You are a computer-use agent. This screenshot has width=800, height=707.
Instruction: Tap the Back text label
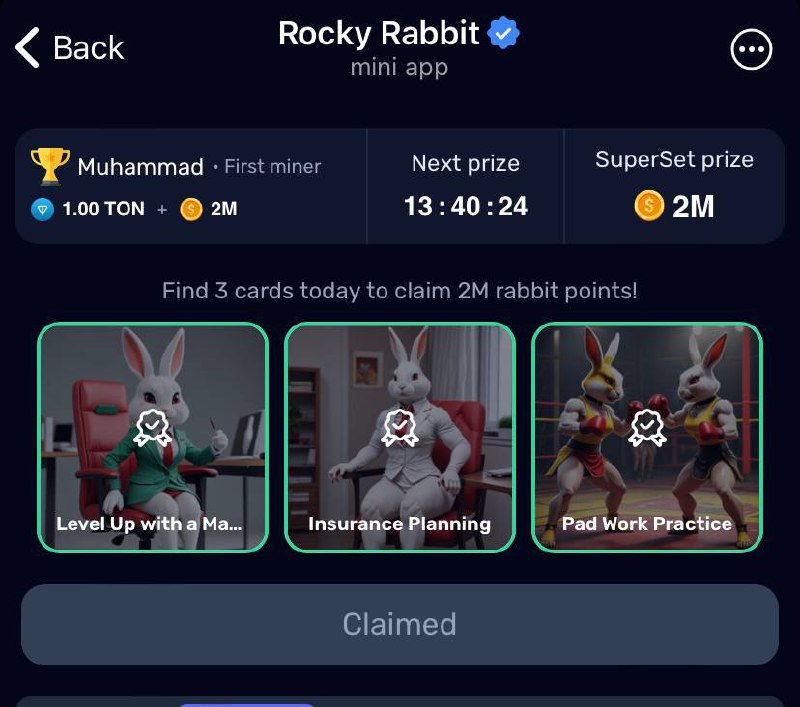tap(89, 48)
